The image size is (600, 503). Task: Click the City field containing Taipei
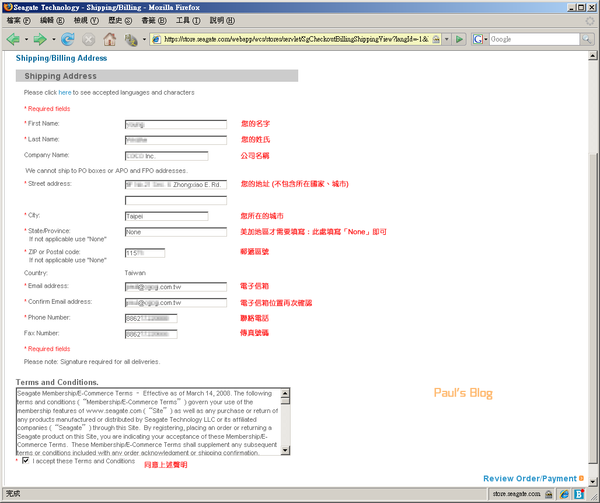pos(166,216)
